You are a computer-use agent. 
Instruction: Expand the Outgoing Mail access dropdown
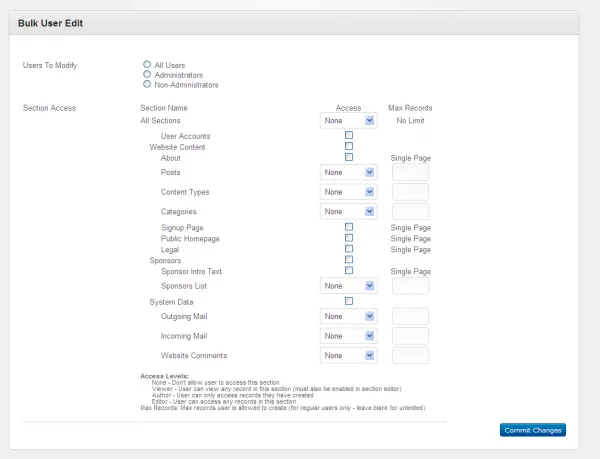[x=348, y=316]
